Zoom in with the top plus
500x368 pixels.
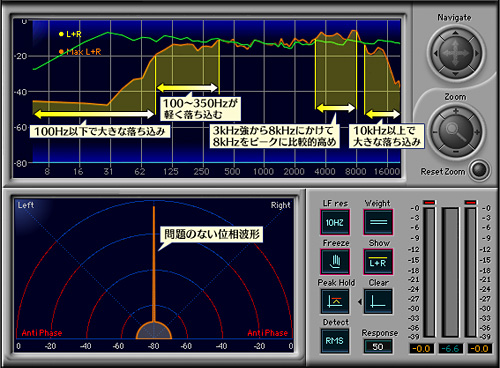tap(456, 111)
